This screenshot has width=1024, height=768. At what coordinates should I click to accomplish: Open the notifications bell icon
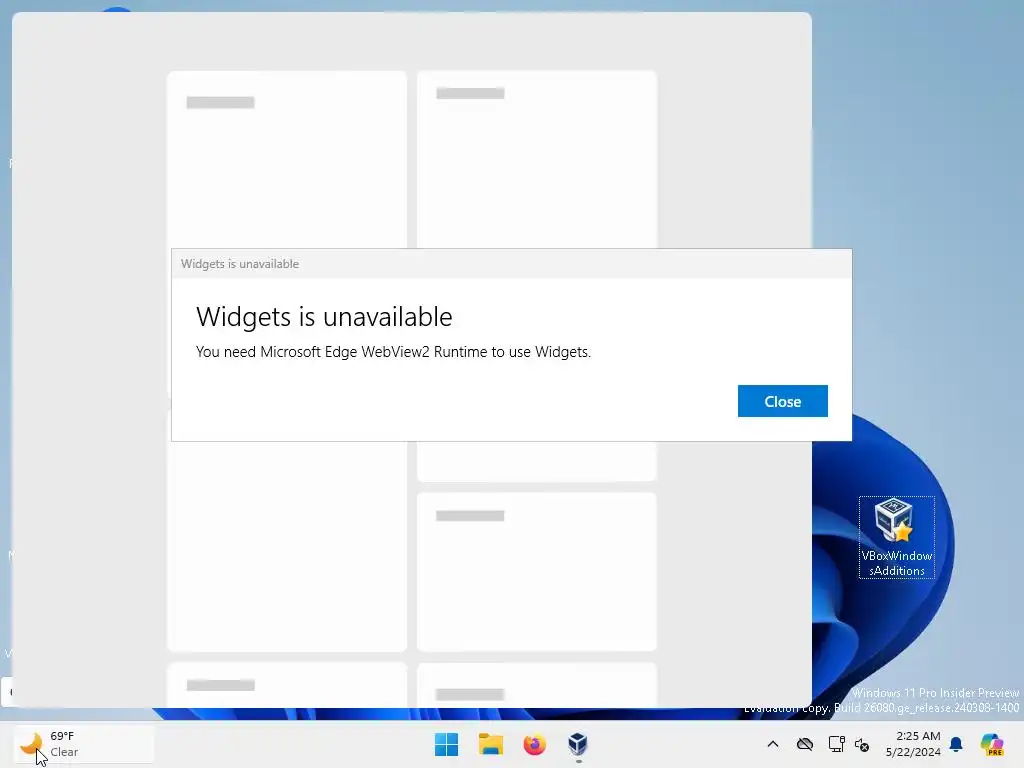[x=956, y=744]
